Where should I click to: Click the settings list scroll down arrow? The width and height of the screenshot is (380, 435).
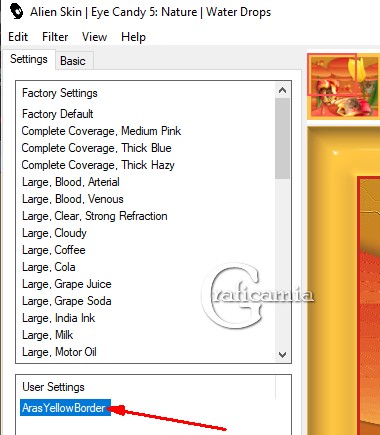(x=282, y=354)
